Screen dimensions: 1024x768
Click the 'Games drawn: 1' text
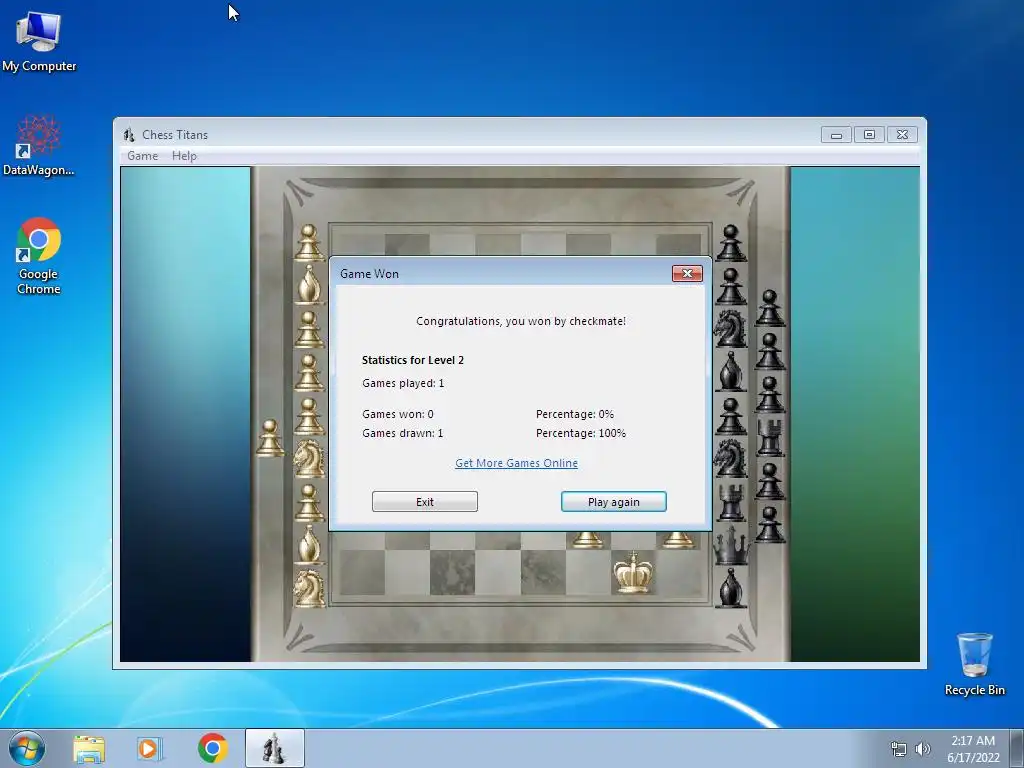(402, 433)
